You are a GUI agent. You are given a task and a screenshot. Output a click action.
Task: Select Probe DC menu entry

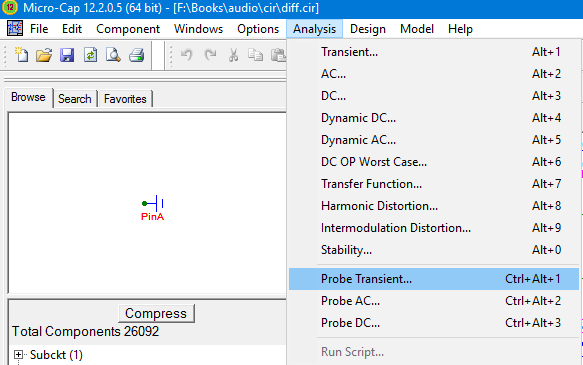coord(434,323)
